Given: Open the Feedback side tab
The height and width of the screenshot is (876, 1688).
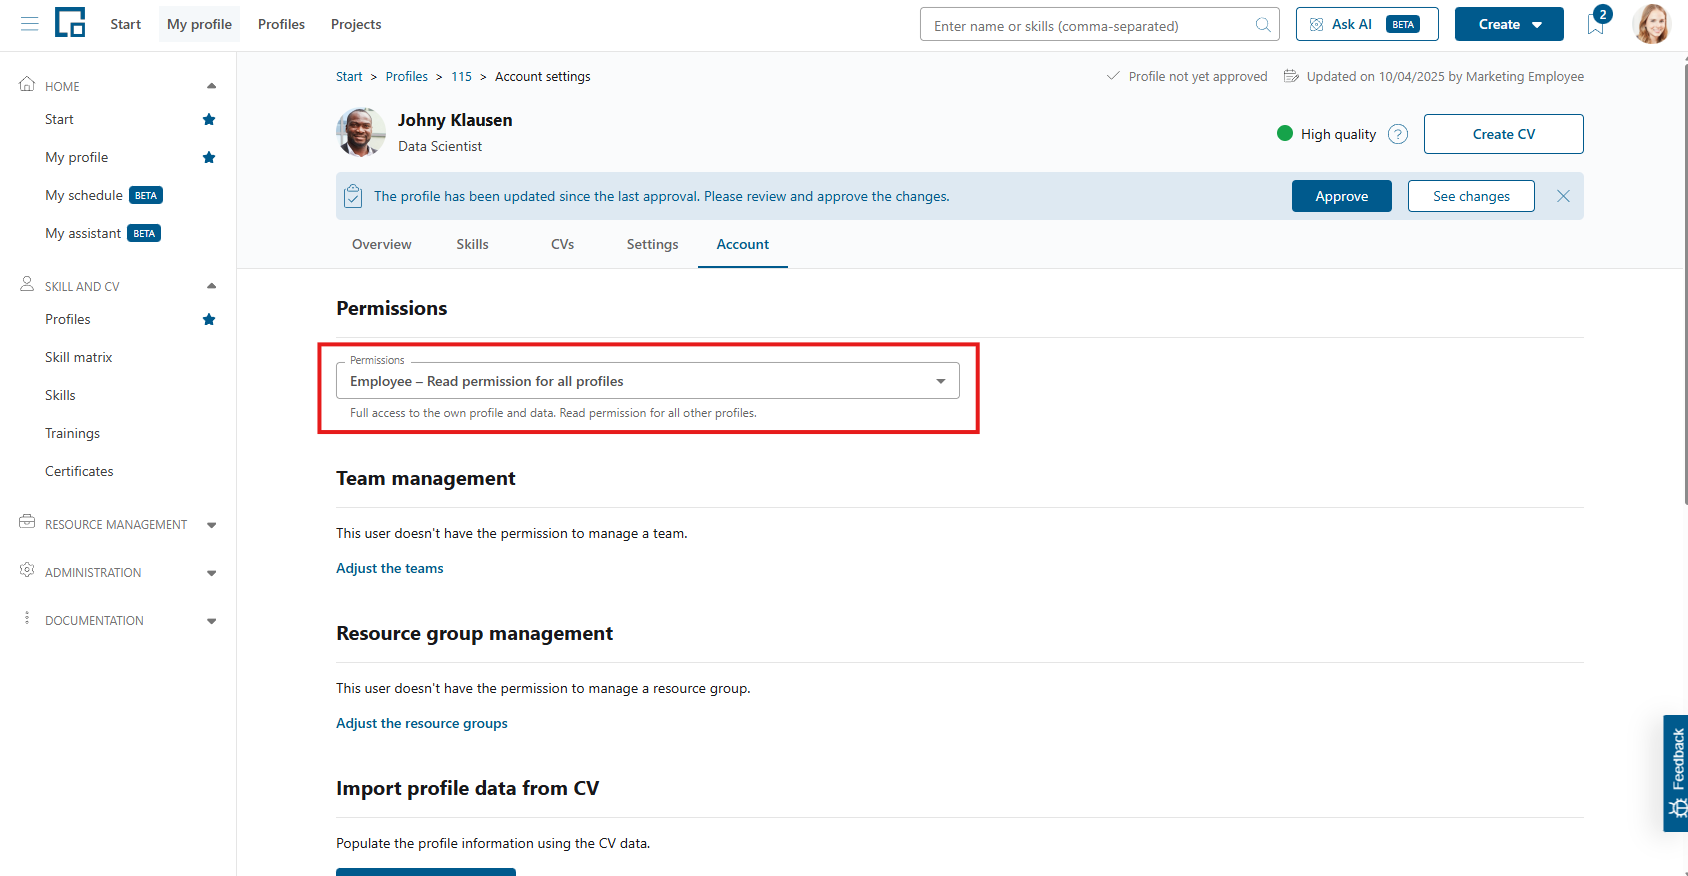Looking at the screenshot, I should click(x=1676, y=773).
